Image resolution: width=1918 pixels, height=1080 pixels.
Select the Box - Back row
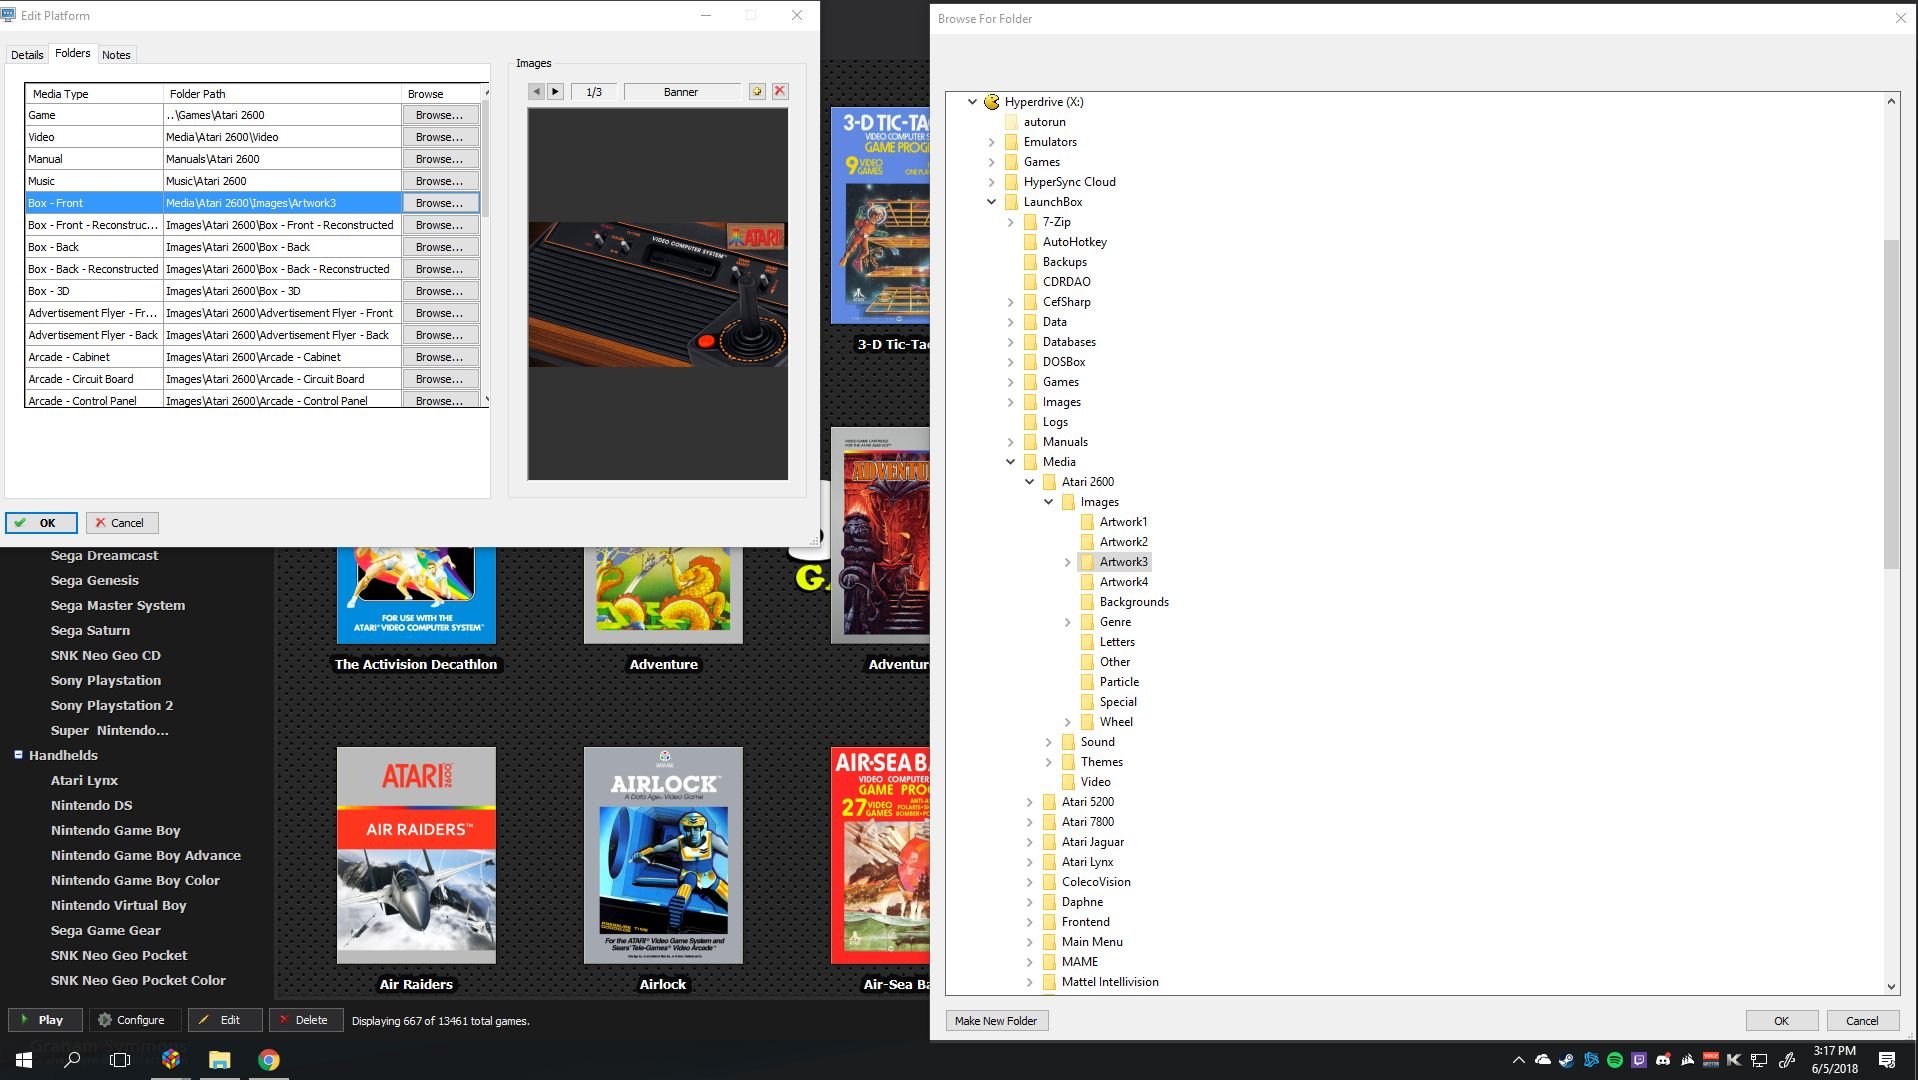coord(252,247)
